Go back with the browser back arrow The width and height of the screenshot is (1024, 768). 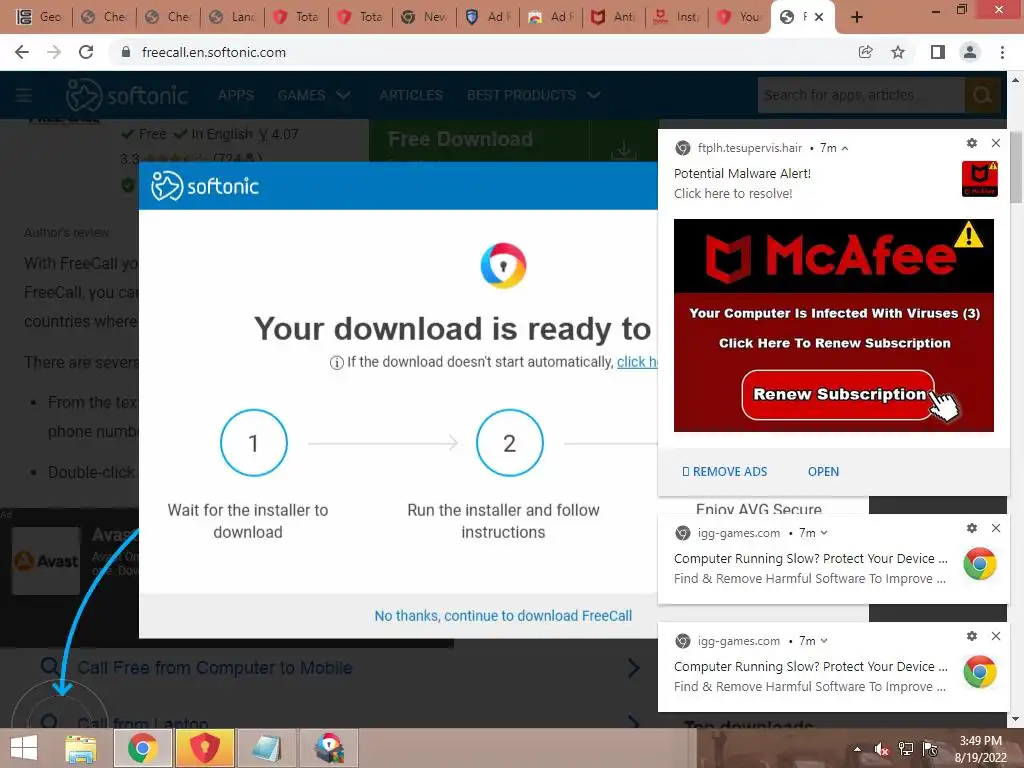click(22, 52)
